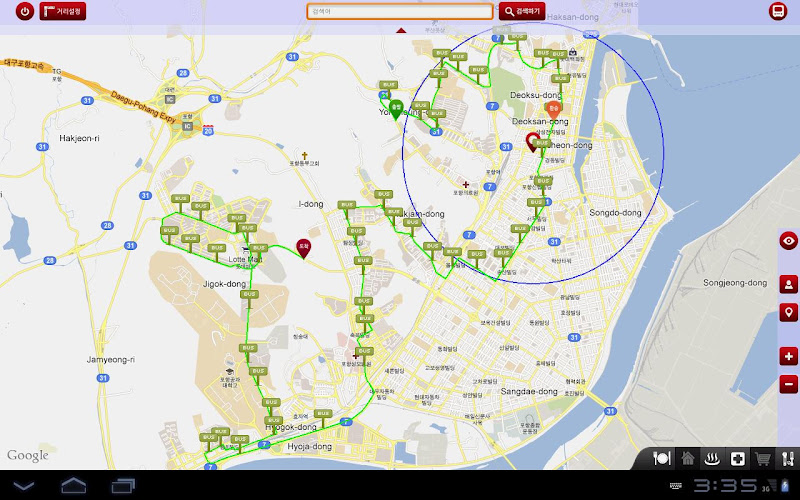This screenshot has width=800, height=500.
Task: Toggle the medical cross category icon
Action: pos(737,459)
